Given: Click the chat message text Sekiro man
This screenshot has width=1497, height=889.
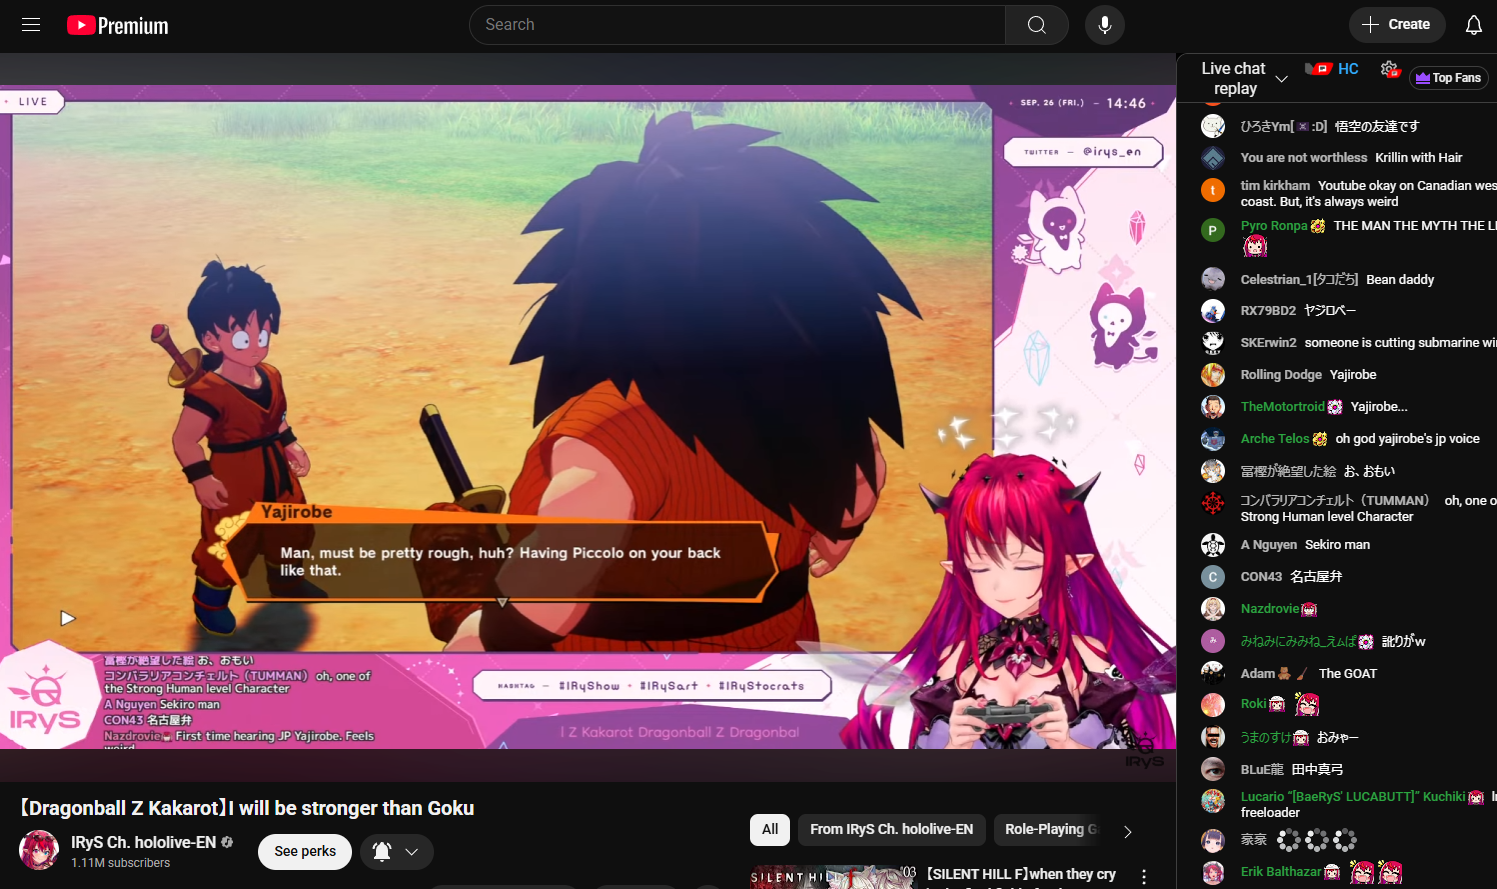Looking at the screenshot, I should [x=1337, y=545].
